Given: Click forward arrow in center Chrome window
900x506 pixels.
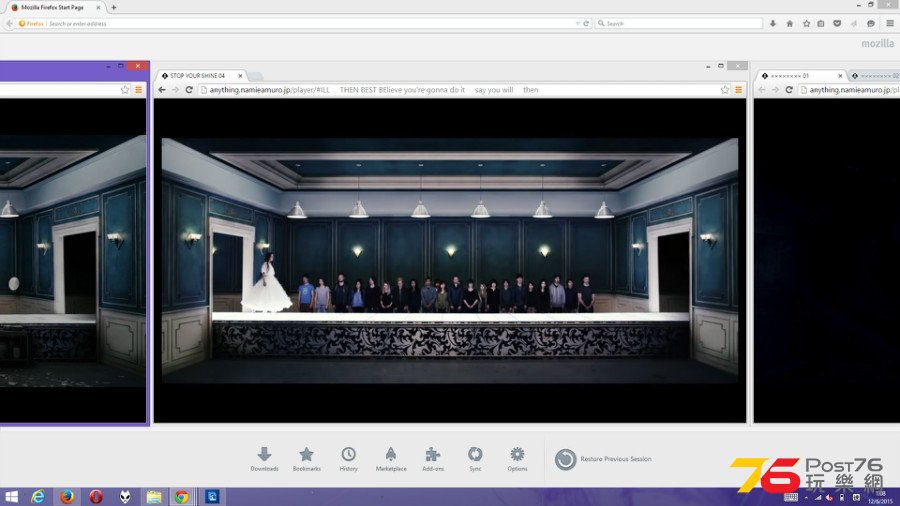Looking at the screenshot, I should click(175, 89).
